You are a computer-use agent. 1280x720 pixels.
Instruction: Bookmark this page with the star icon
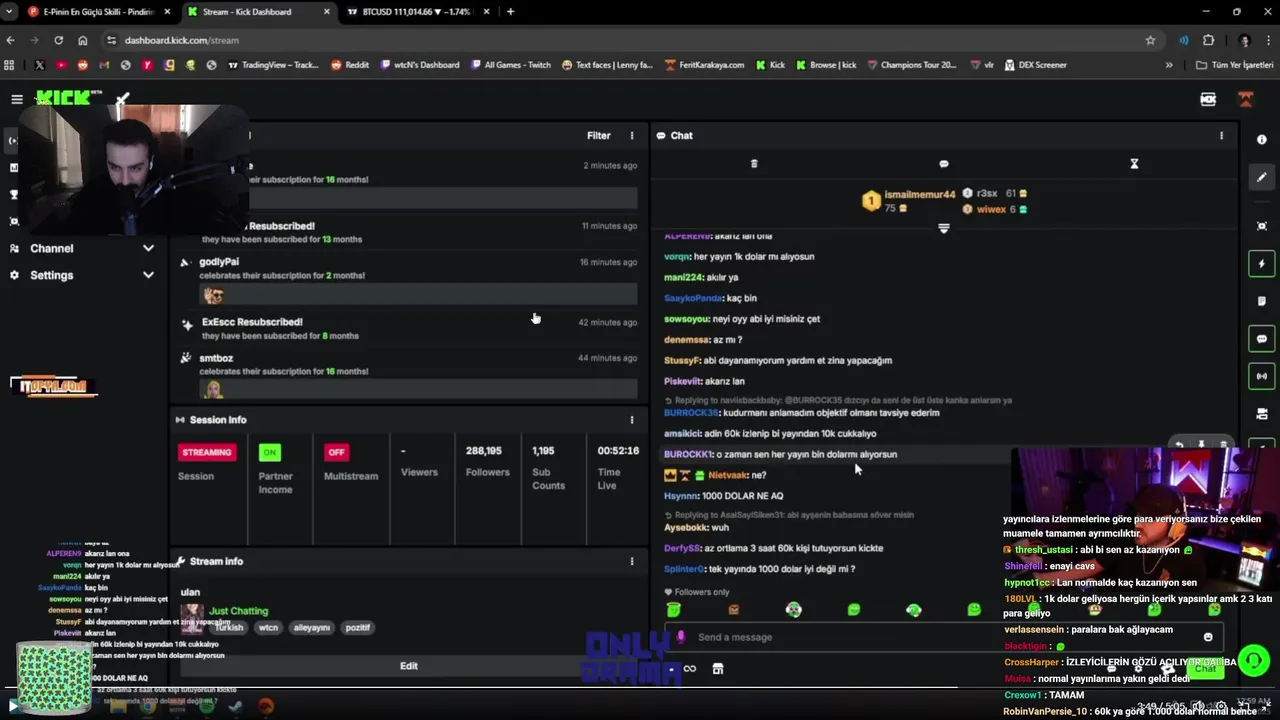tap(1150, 40)
